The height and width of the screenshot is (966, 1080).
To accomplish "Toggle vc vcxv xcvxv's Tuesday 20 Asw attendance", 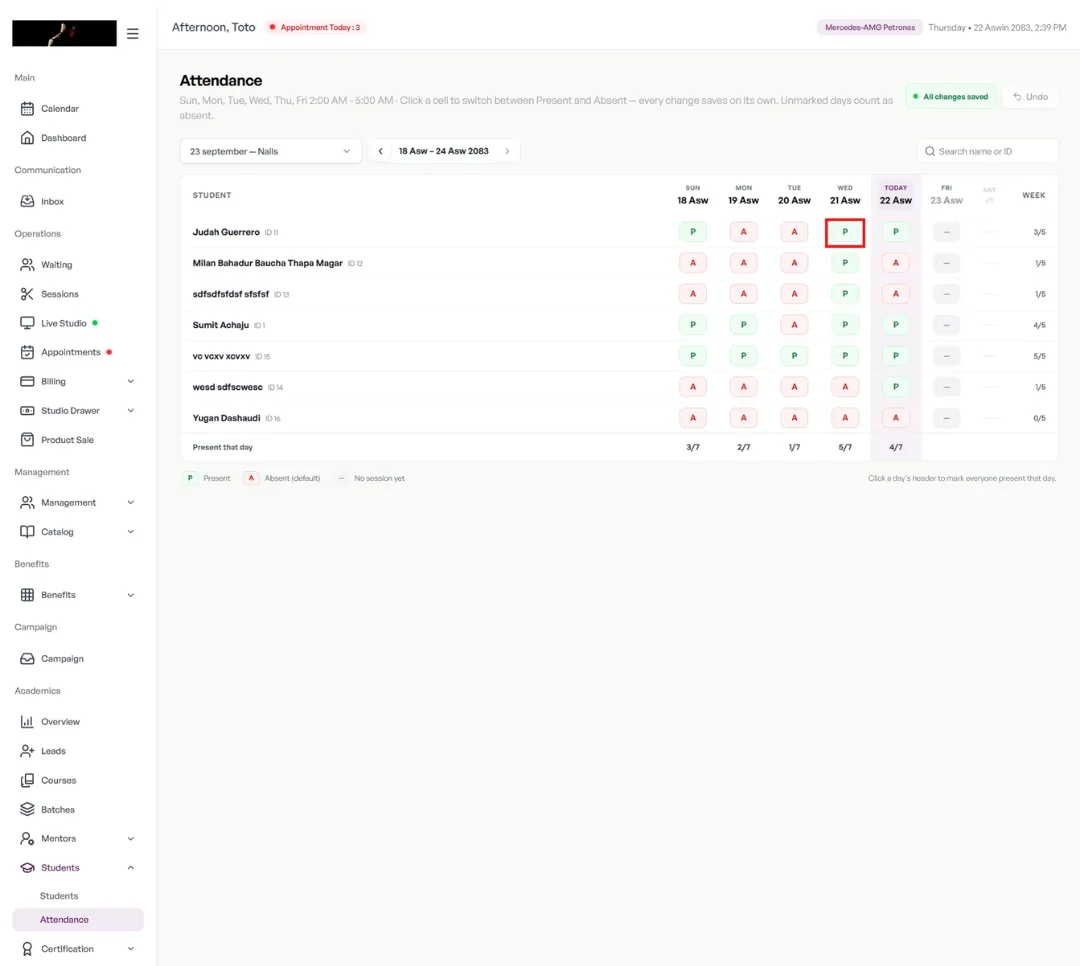I will pos(794,356).
